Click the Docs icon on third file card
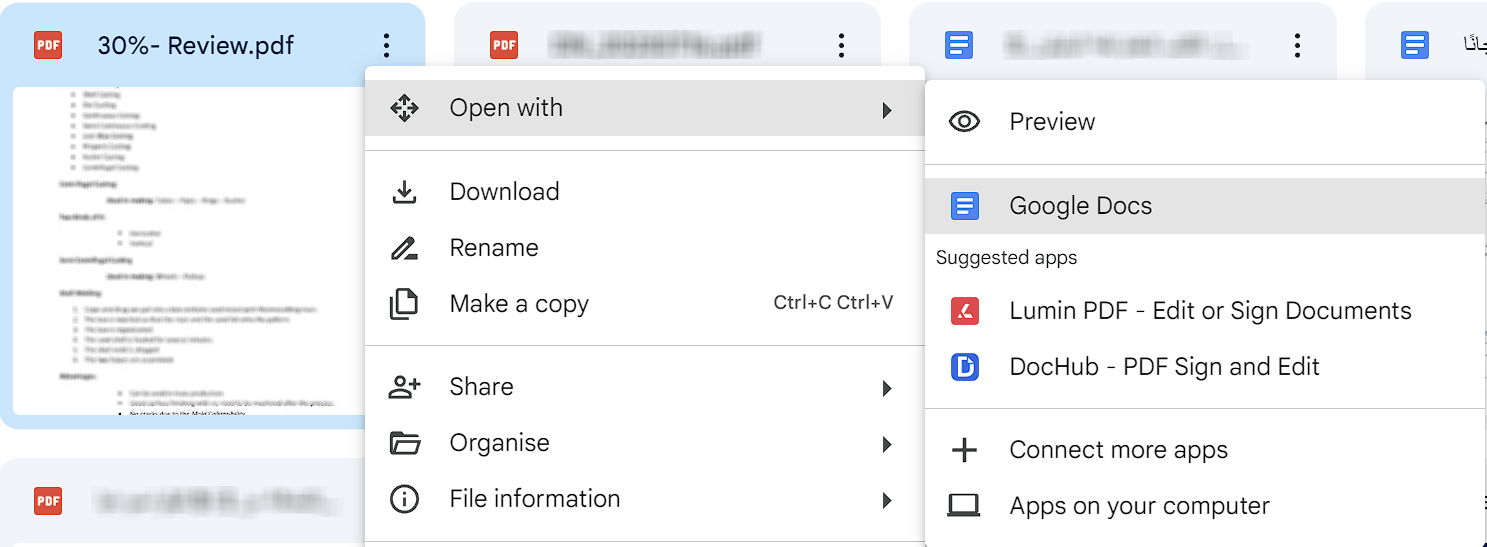Image resolution: width=1487 pixels, height=547 pixels. click(x=959, y=45)
